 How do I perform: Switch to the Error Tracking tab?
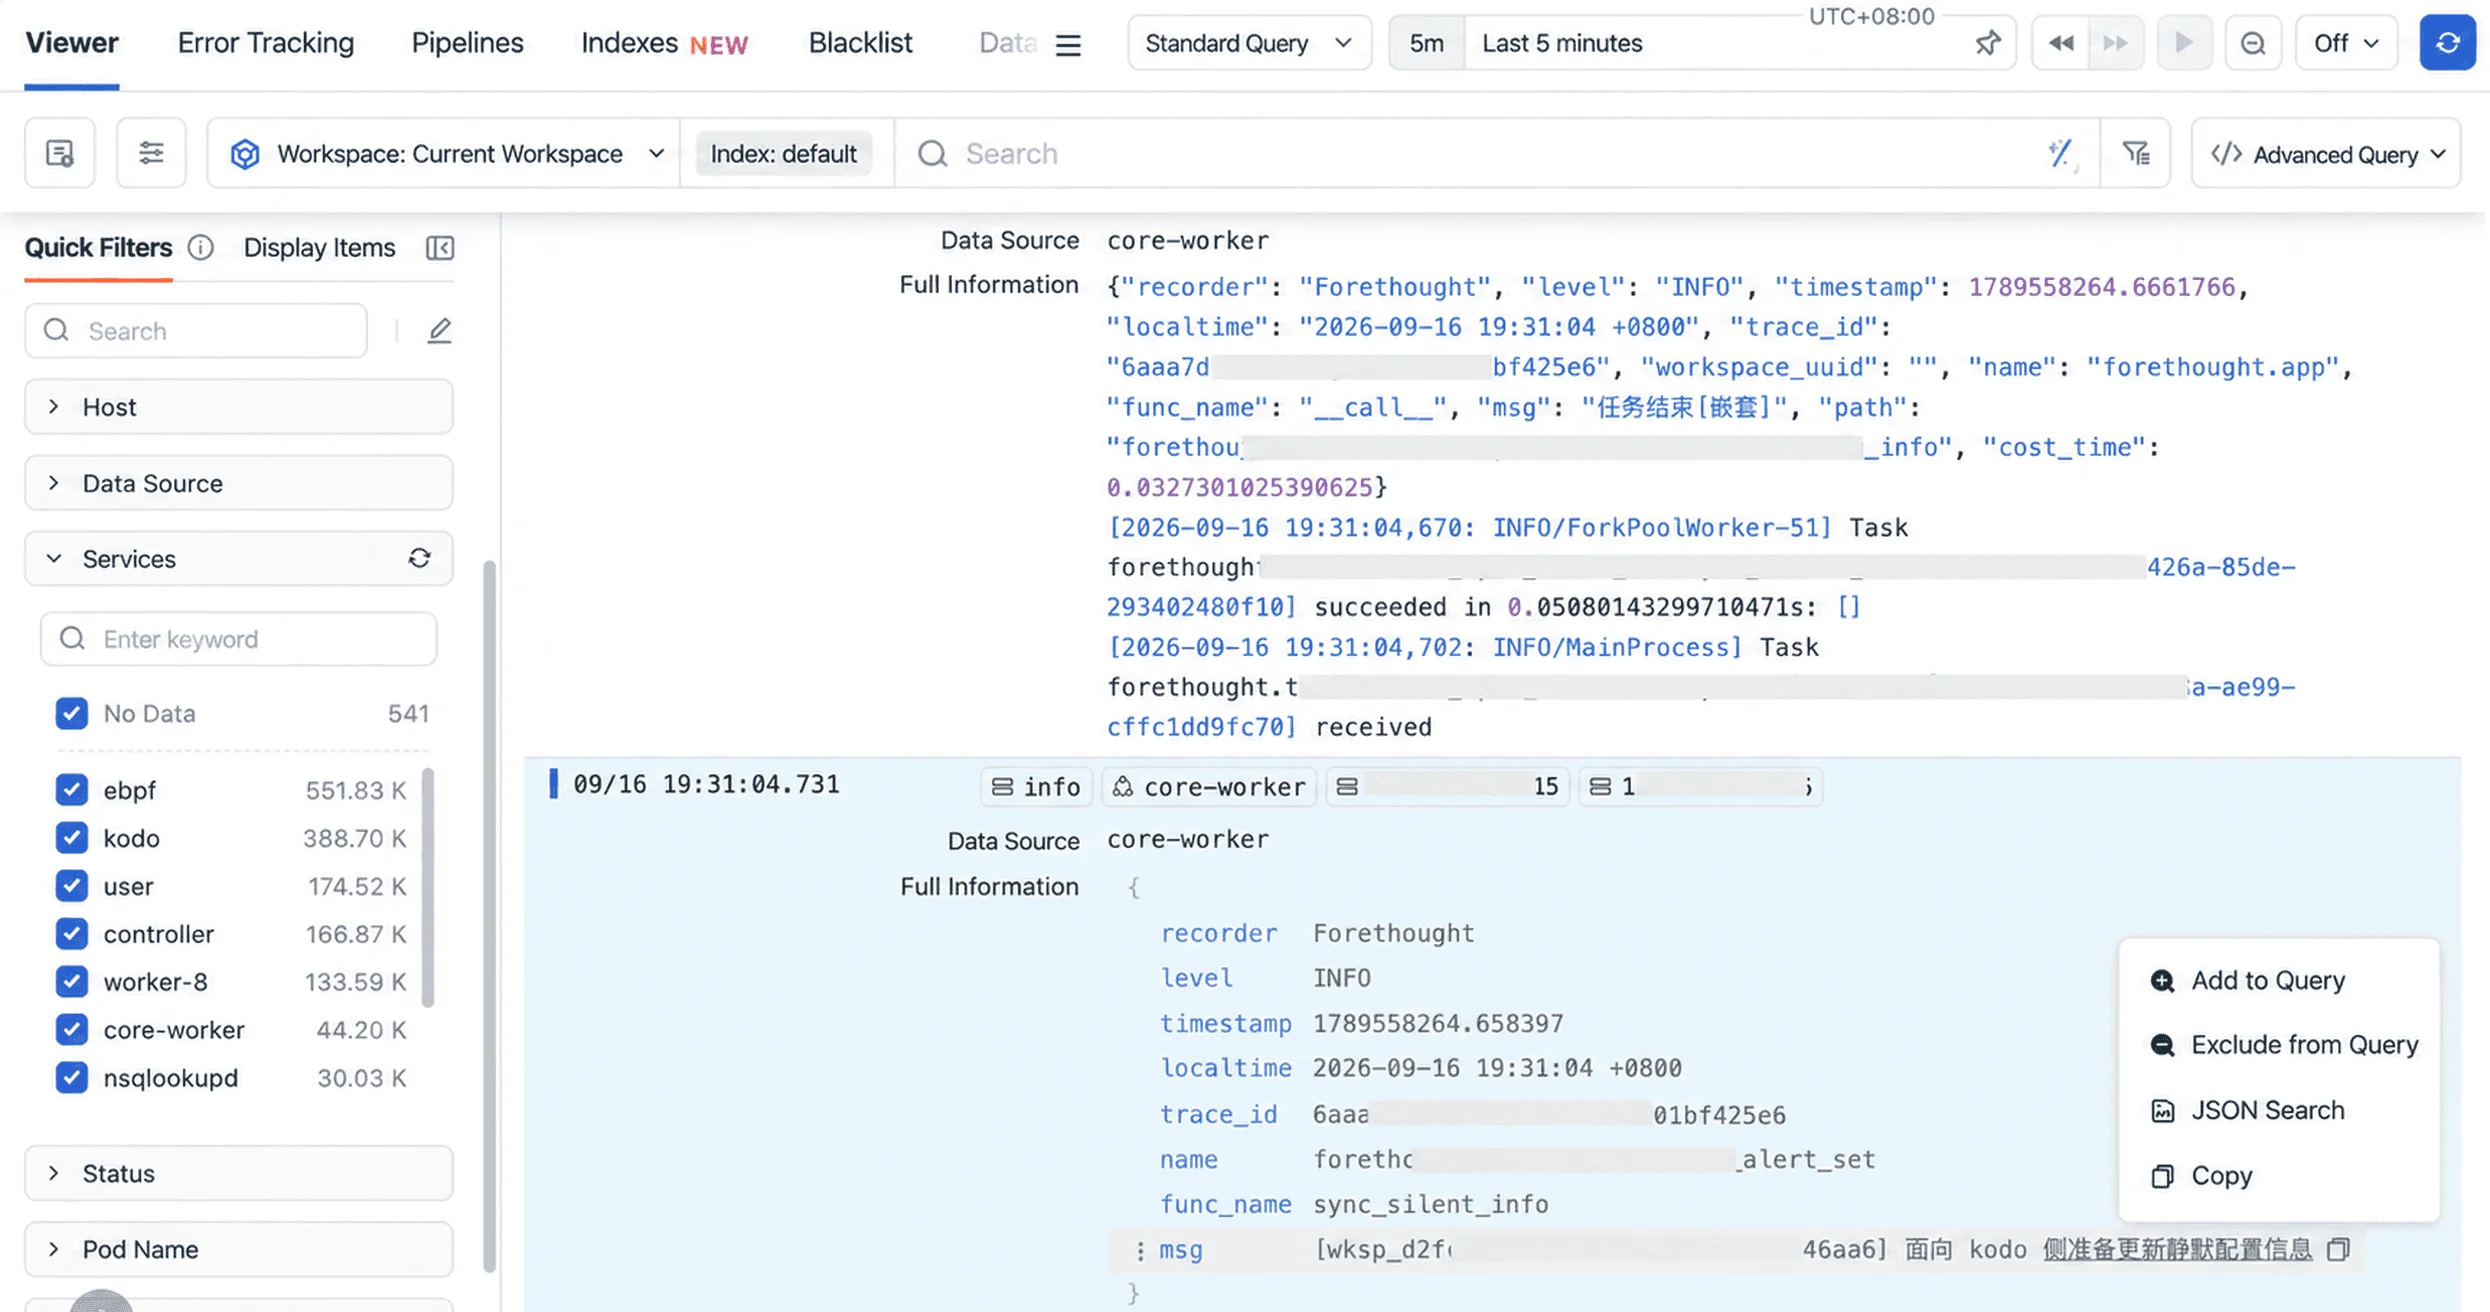[x=266, y=43]
